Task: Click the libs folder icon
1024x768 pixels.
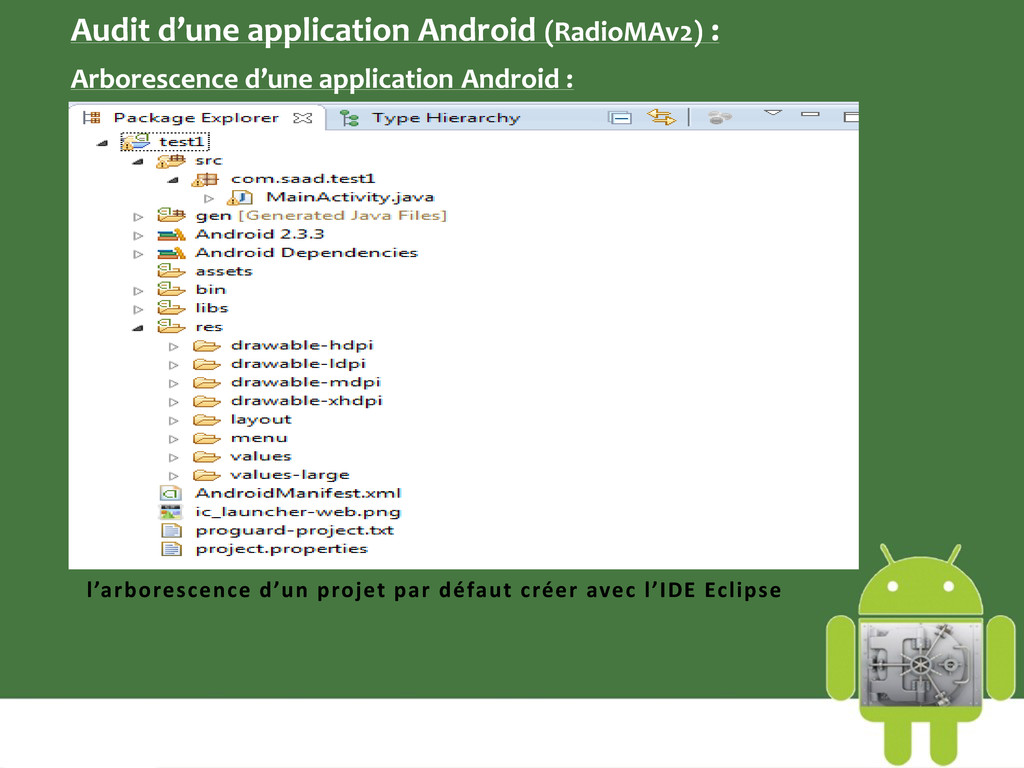Action: click(x=171, y=307)
